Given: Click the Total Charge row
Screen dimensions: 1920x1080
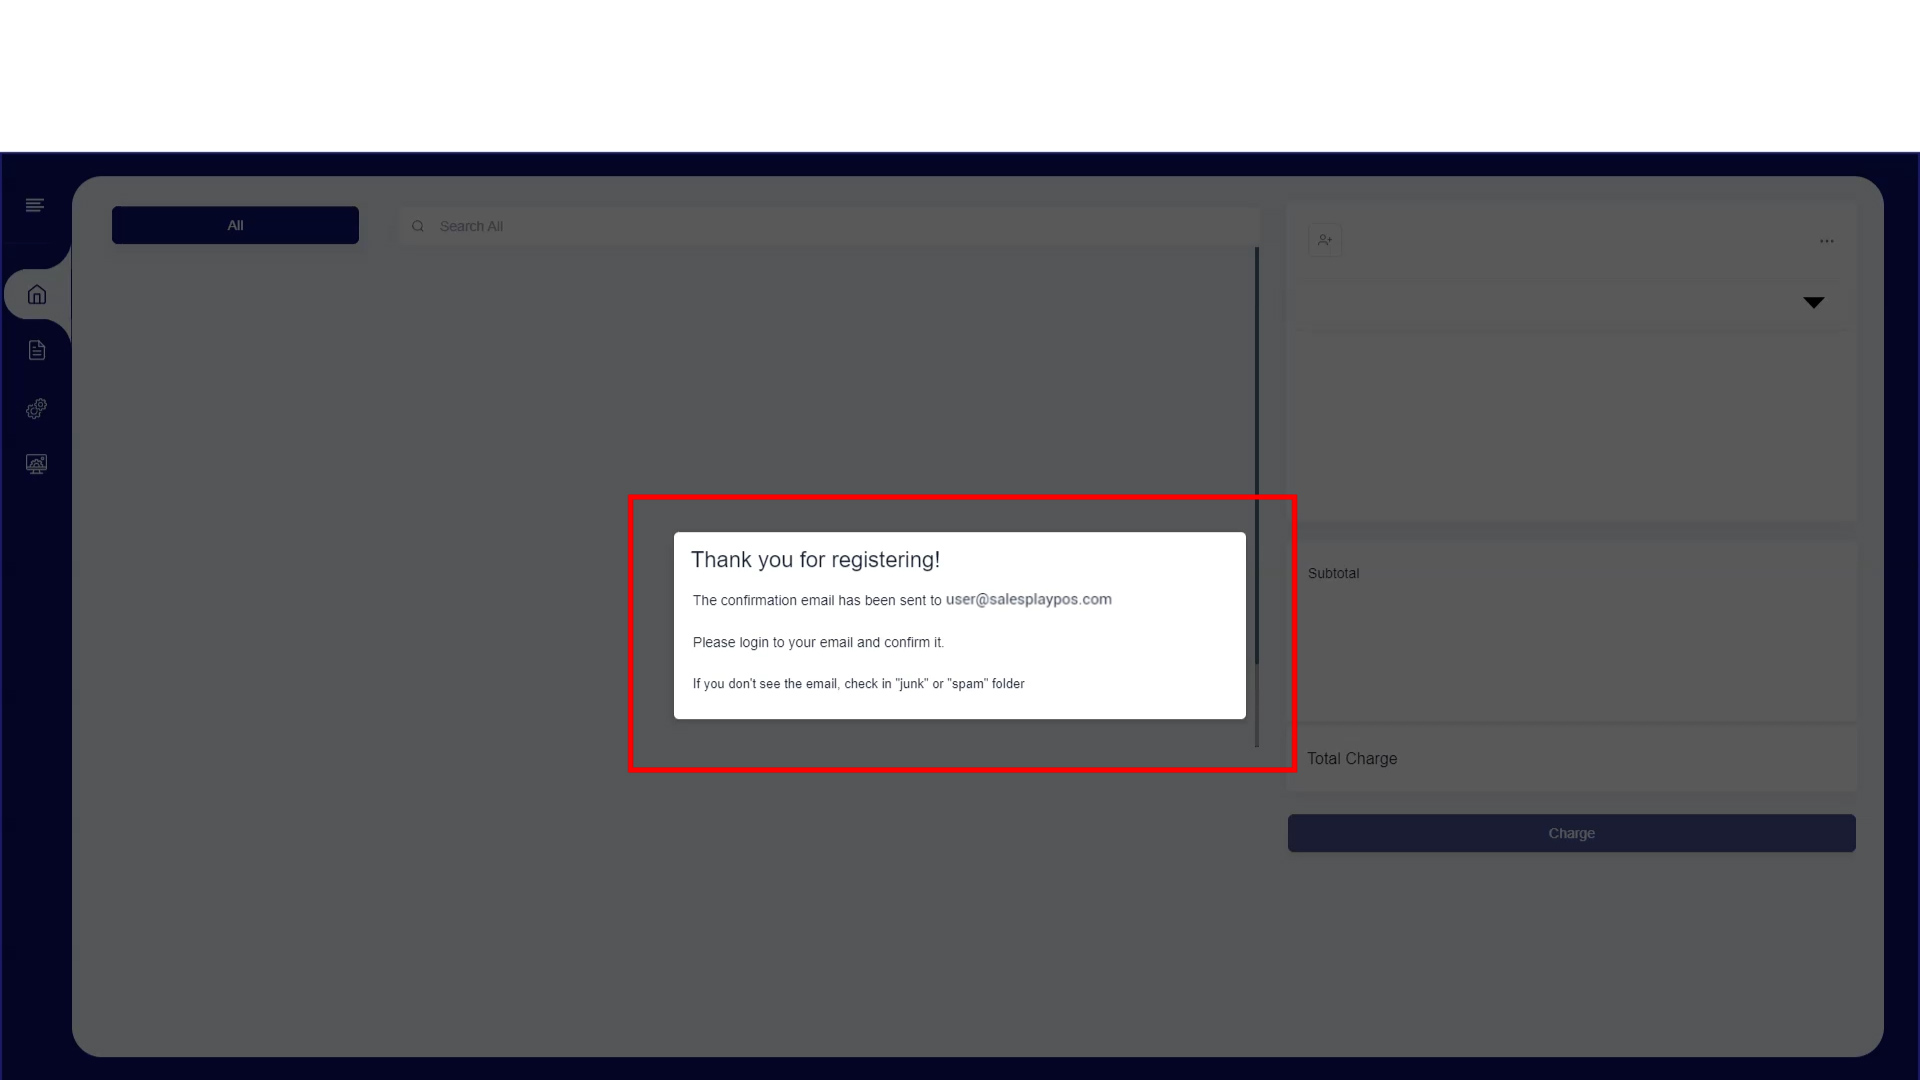Looking at the screenshot, I should pyautogui.click(x=1352, y=759).
